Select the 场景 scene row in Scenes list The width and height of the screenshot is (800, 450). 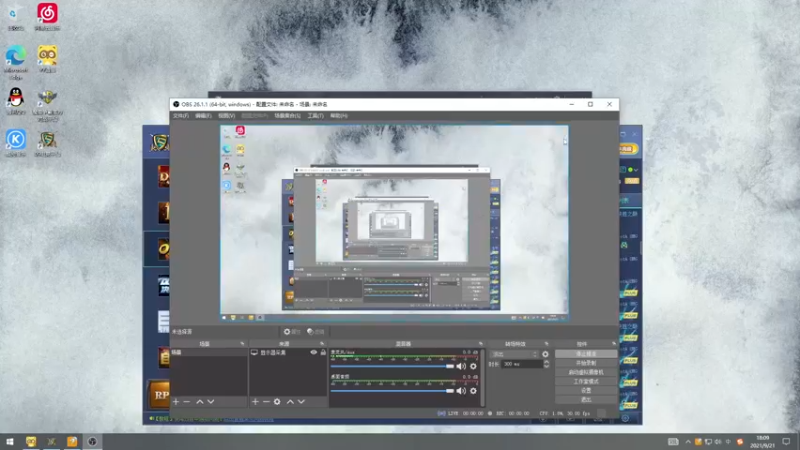coord(209,353)
